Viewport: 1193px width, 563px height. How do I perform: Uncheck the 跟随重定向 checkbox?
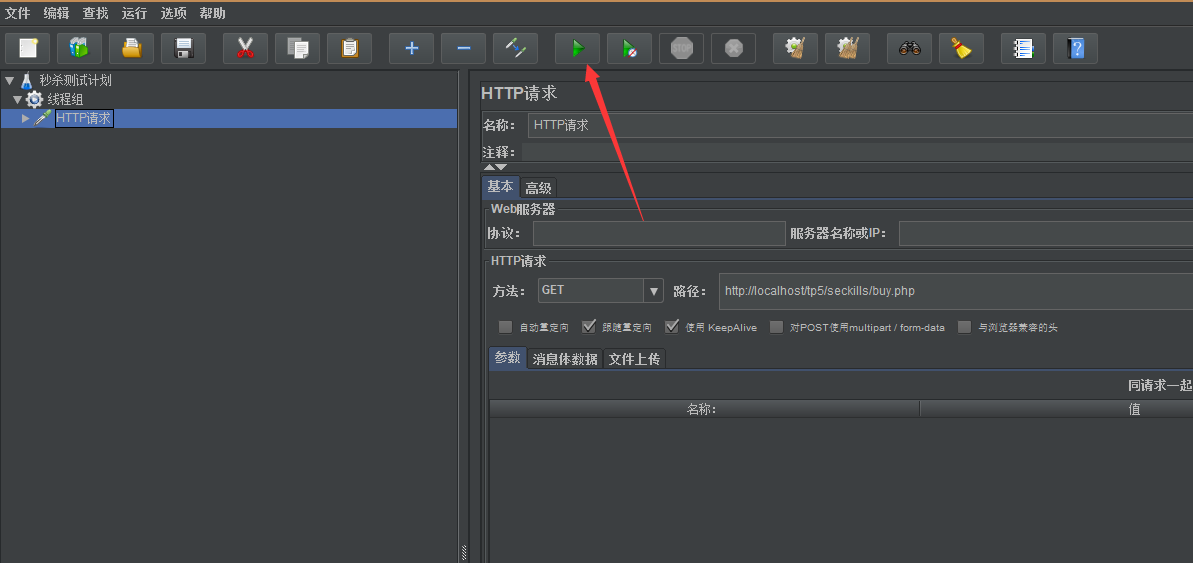pyautogui.click(x=588, y=327)
